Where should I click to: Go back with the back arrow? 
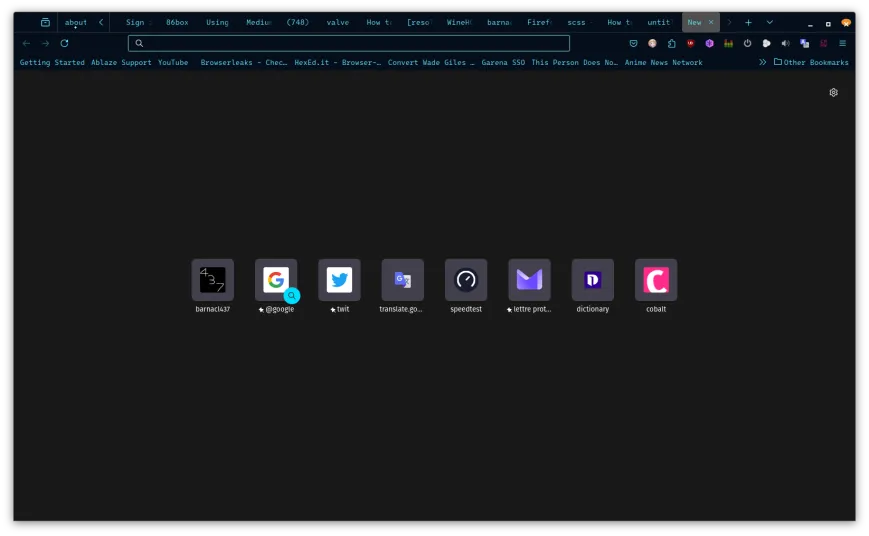pyautogui.click(x=26, y=43)
